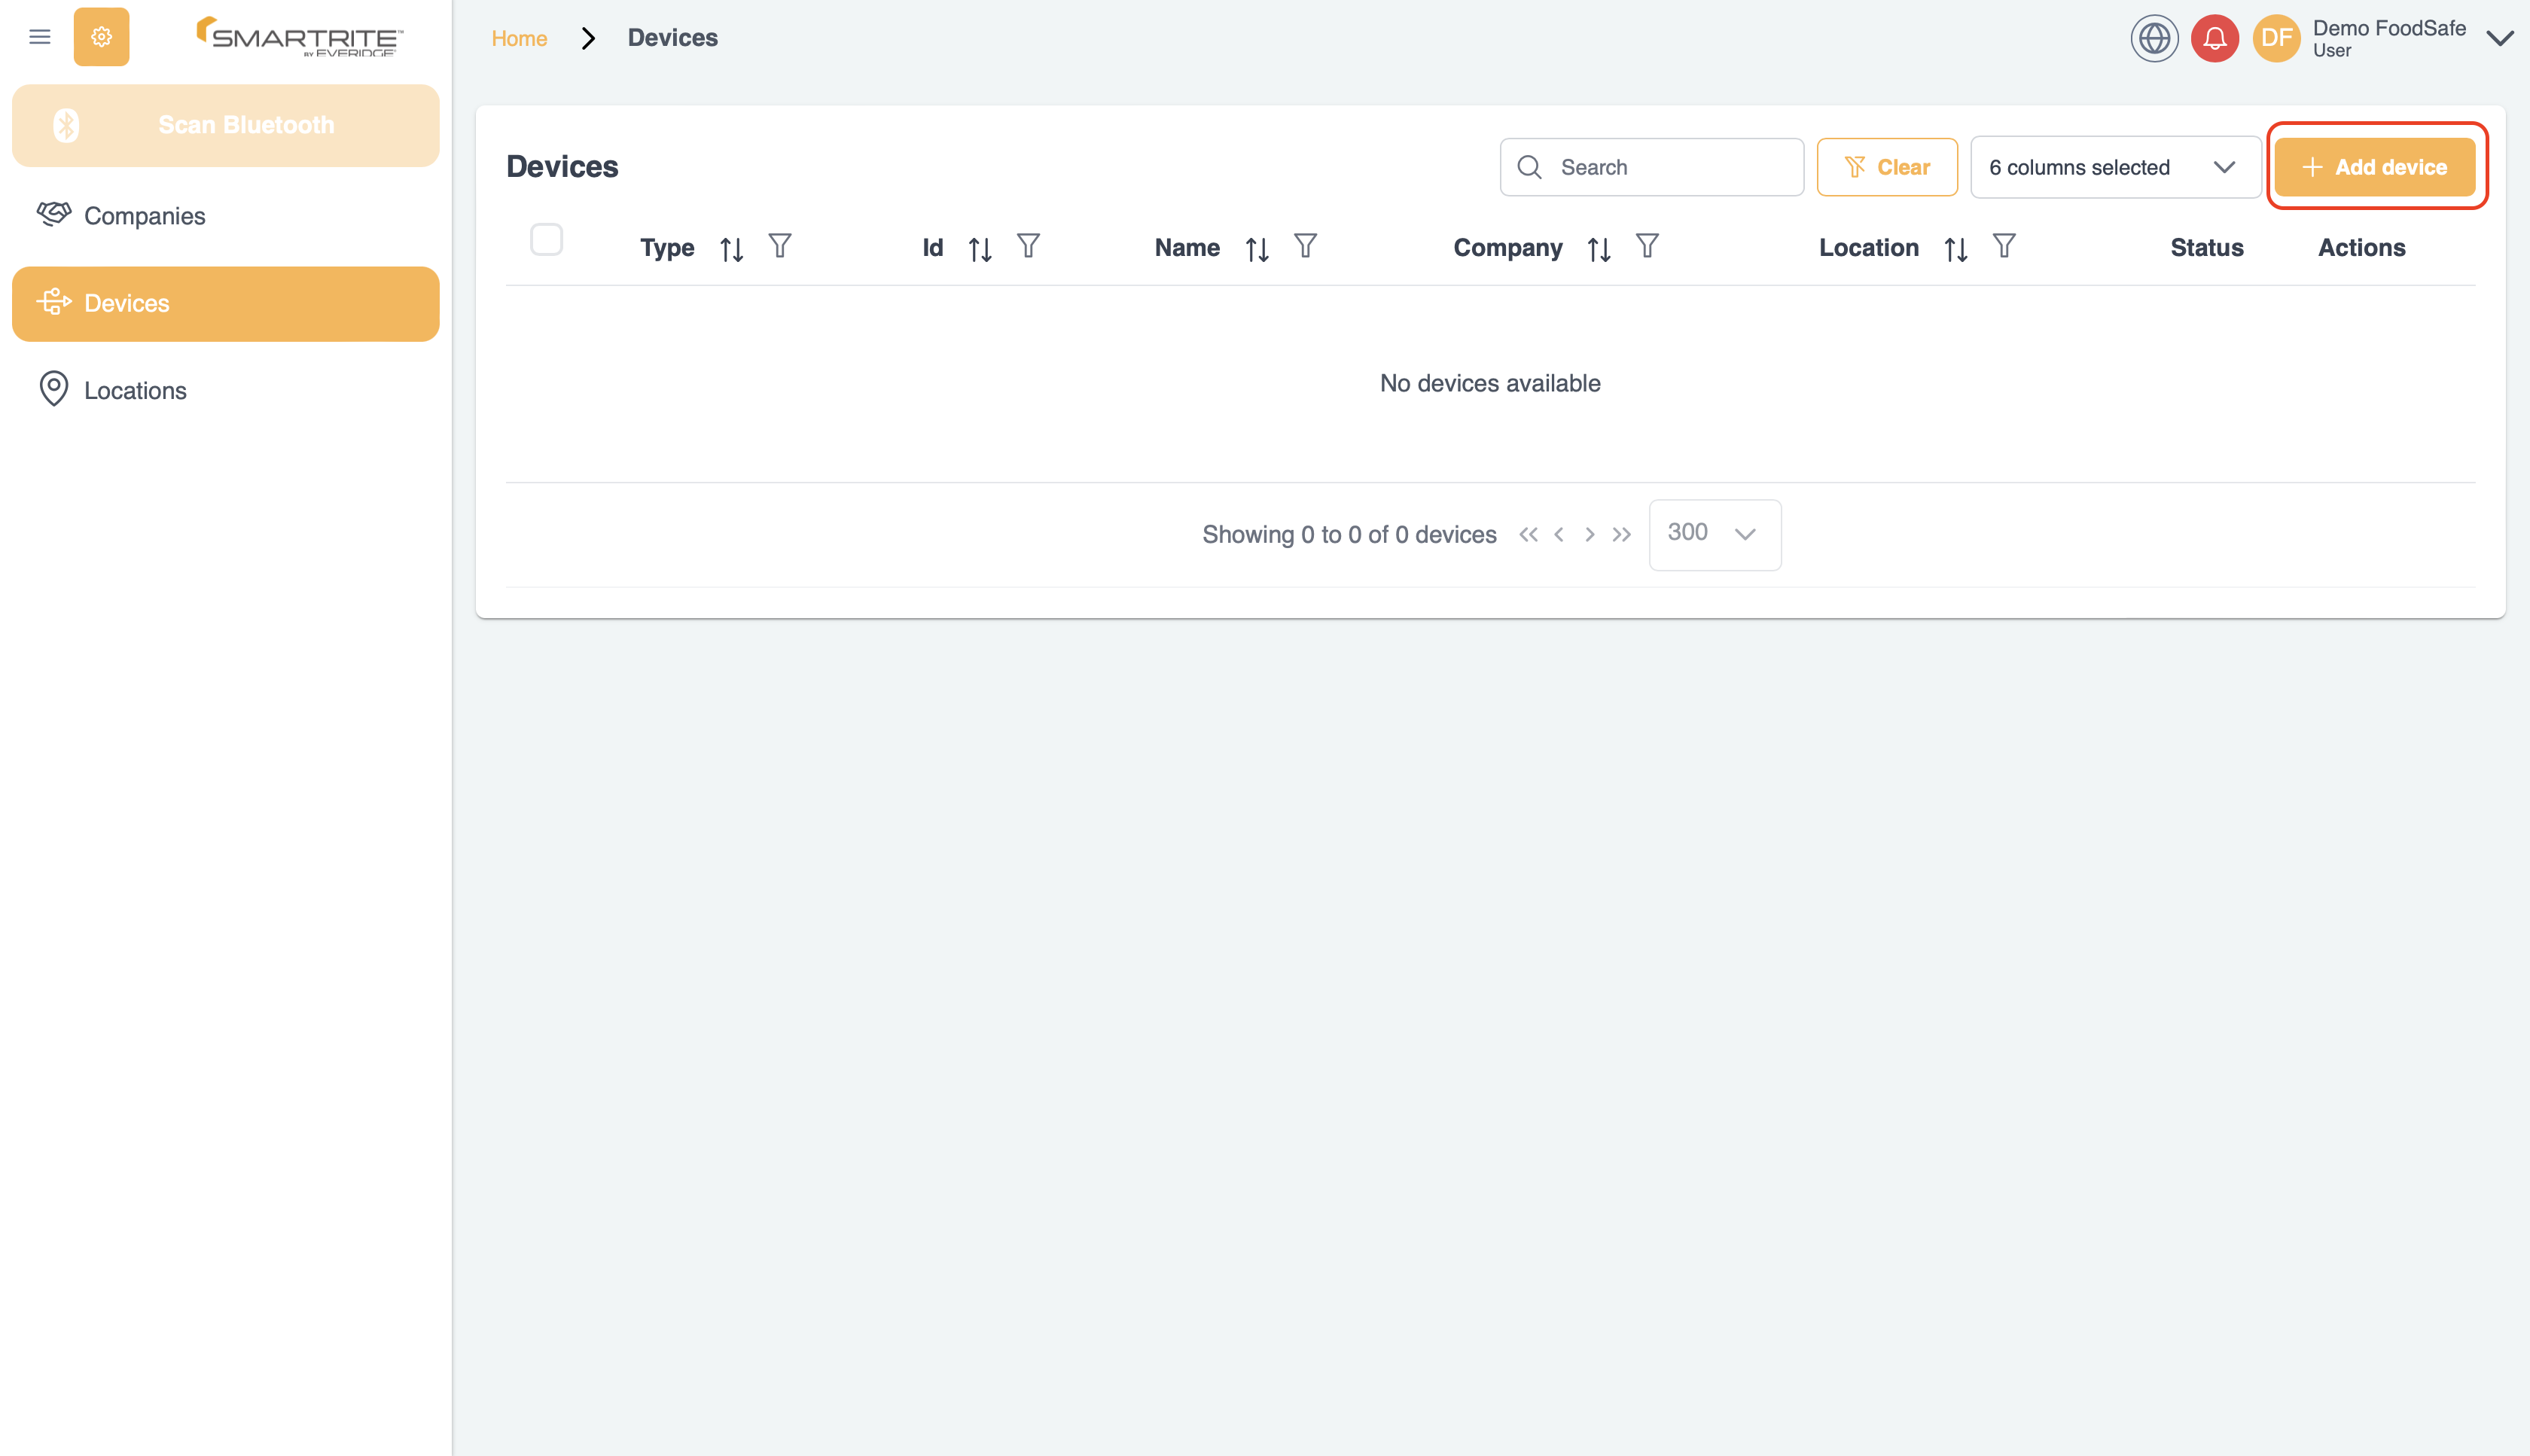The width and height of the screenshot is (2530, 1456).
Task: Sort by Company column arrows
Action: [x=1598, y=249]
